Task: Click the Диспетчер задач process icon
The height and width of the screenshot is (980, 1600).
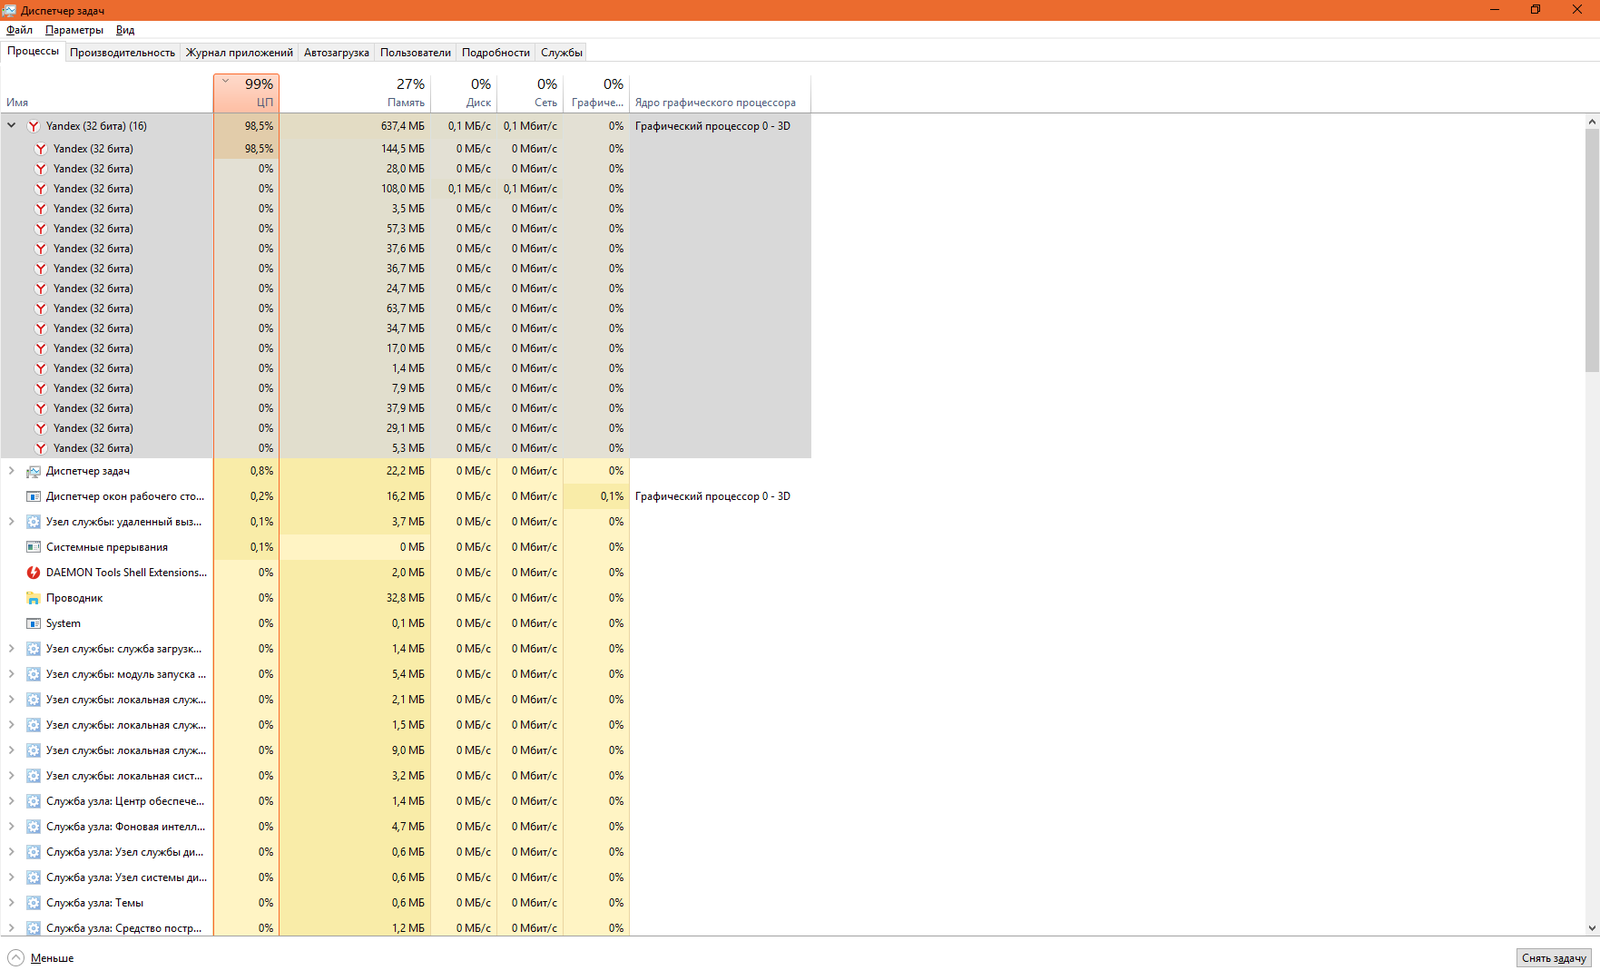Action: click(x=33, y=471)
